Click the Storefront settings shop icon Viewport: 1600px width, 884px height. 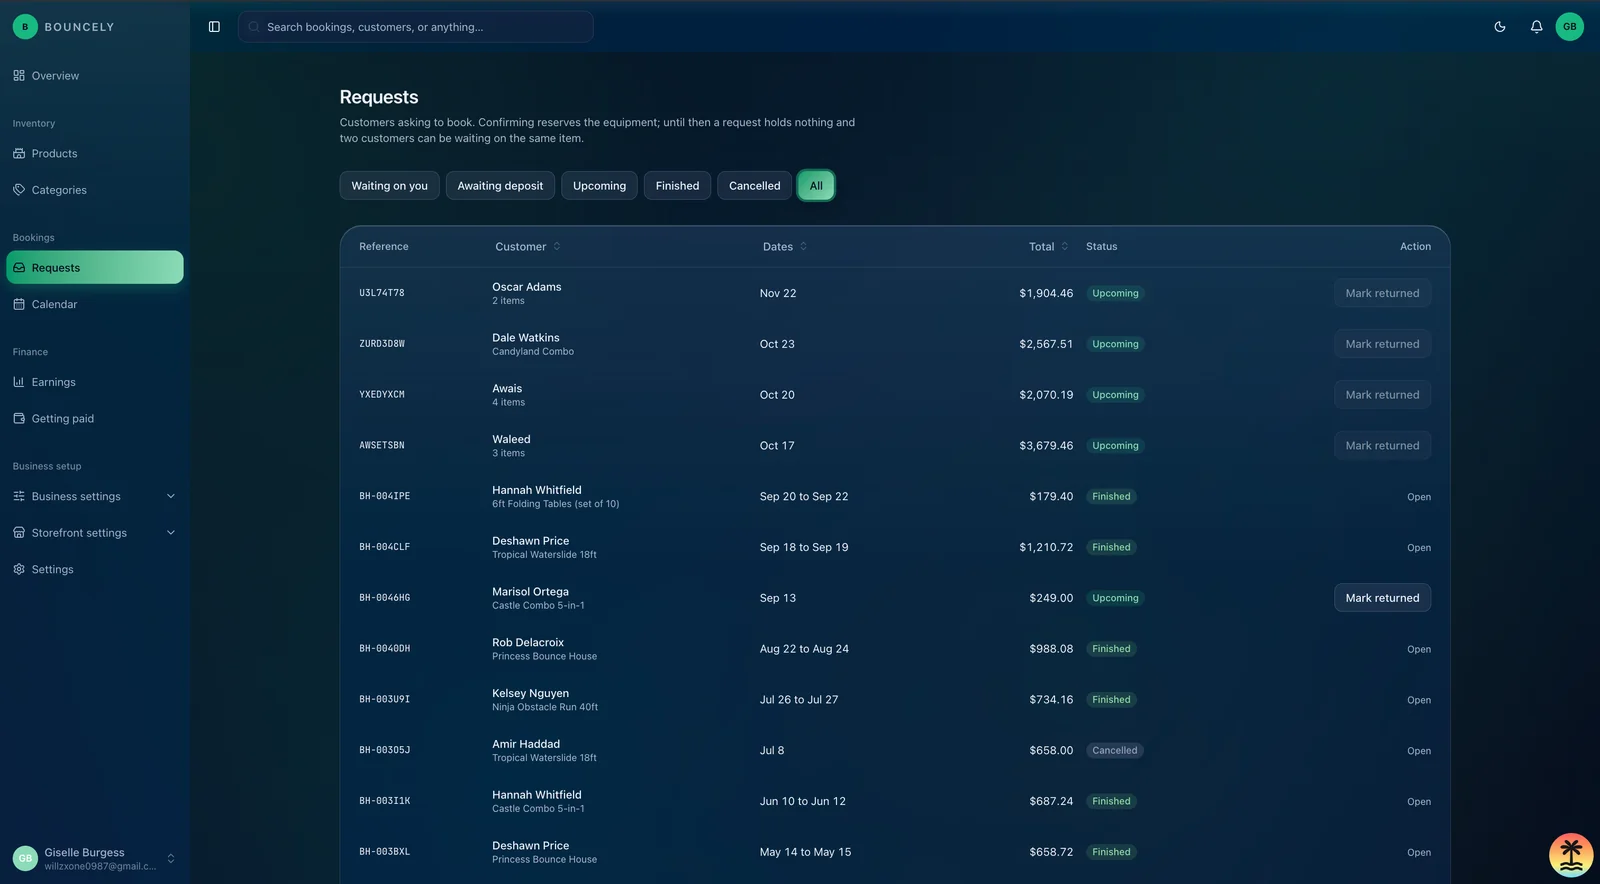point(19,533)
